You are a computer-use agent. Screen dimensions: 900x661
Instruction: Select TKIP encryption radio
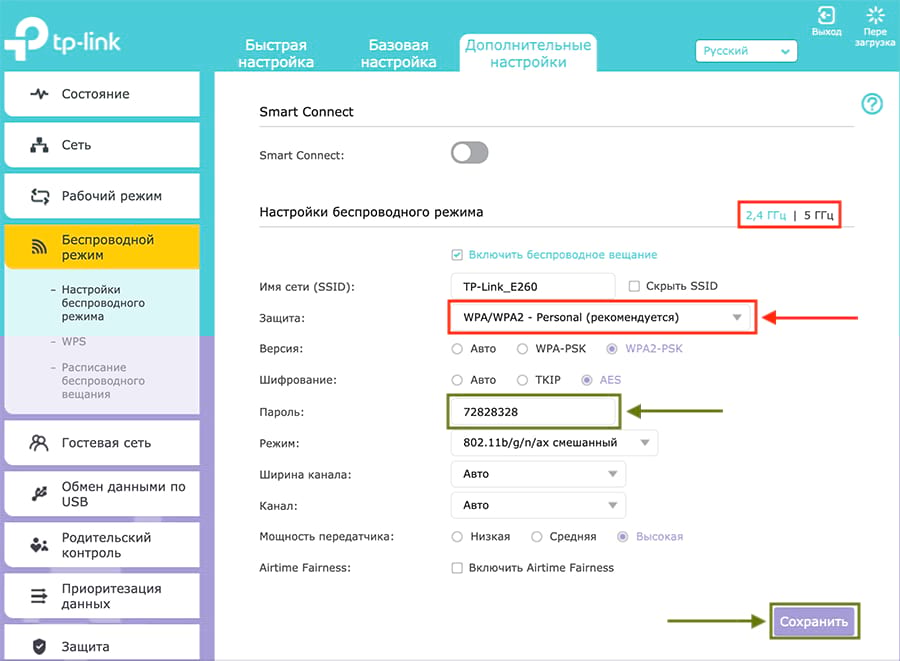(x=522, y=380)
